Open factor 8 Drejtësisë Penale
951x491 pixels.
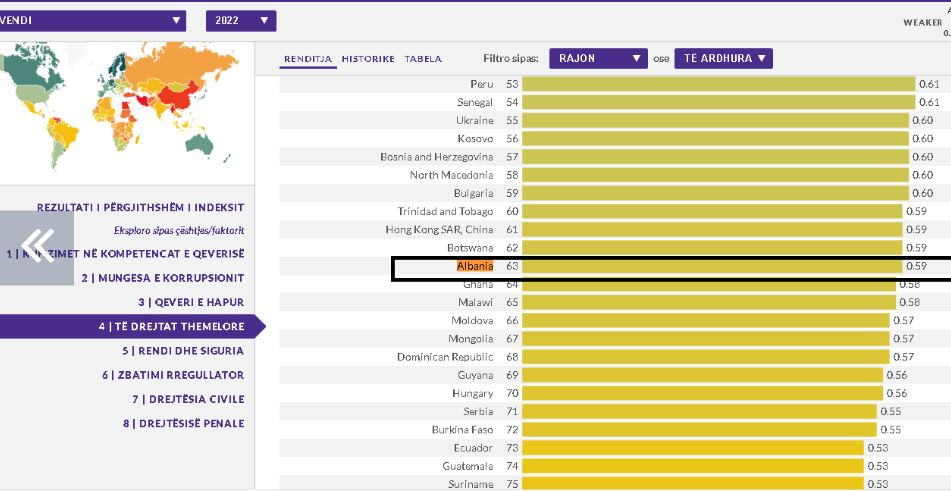[182, 423]
